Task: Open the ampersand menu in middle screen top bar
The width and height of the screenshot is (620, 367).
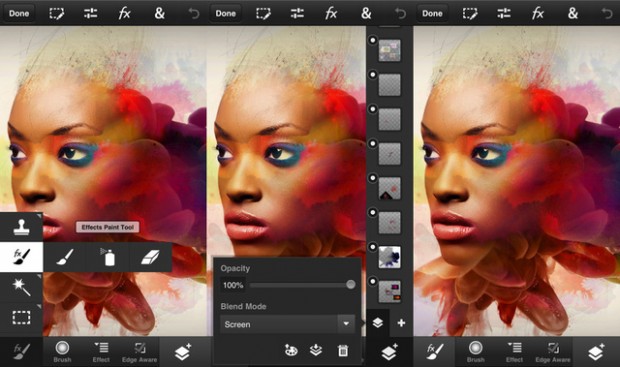Action: [366, 13]
